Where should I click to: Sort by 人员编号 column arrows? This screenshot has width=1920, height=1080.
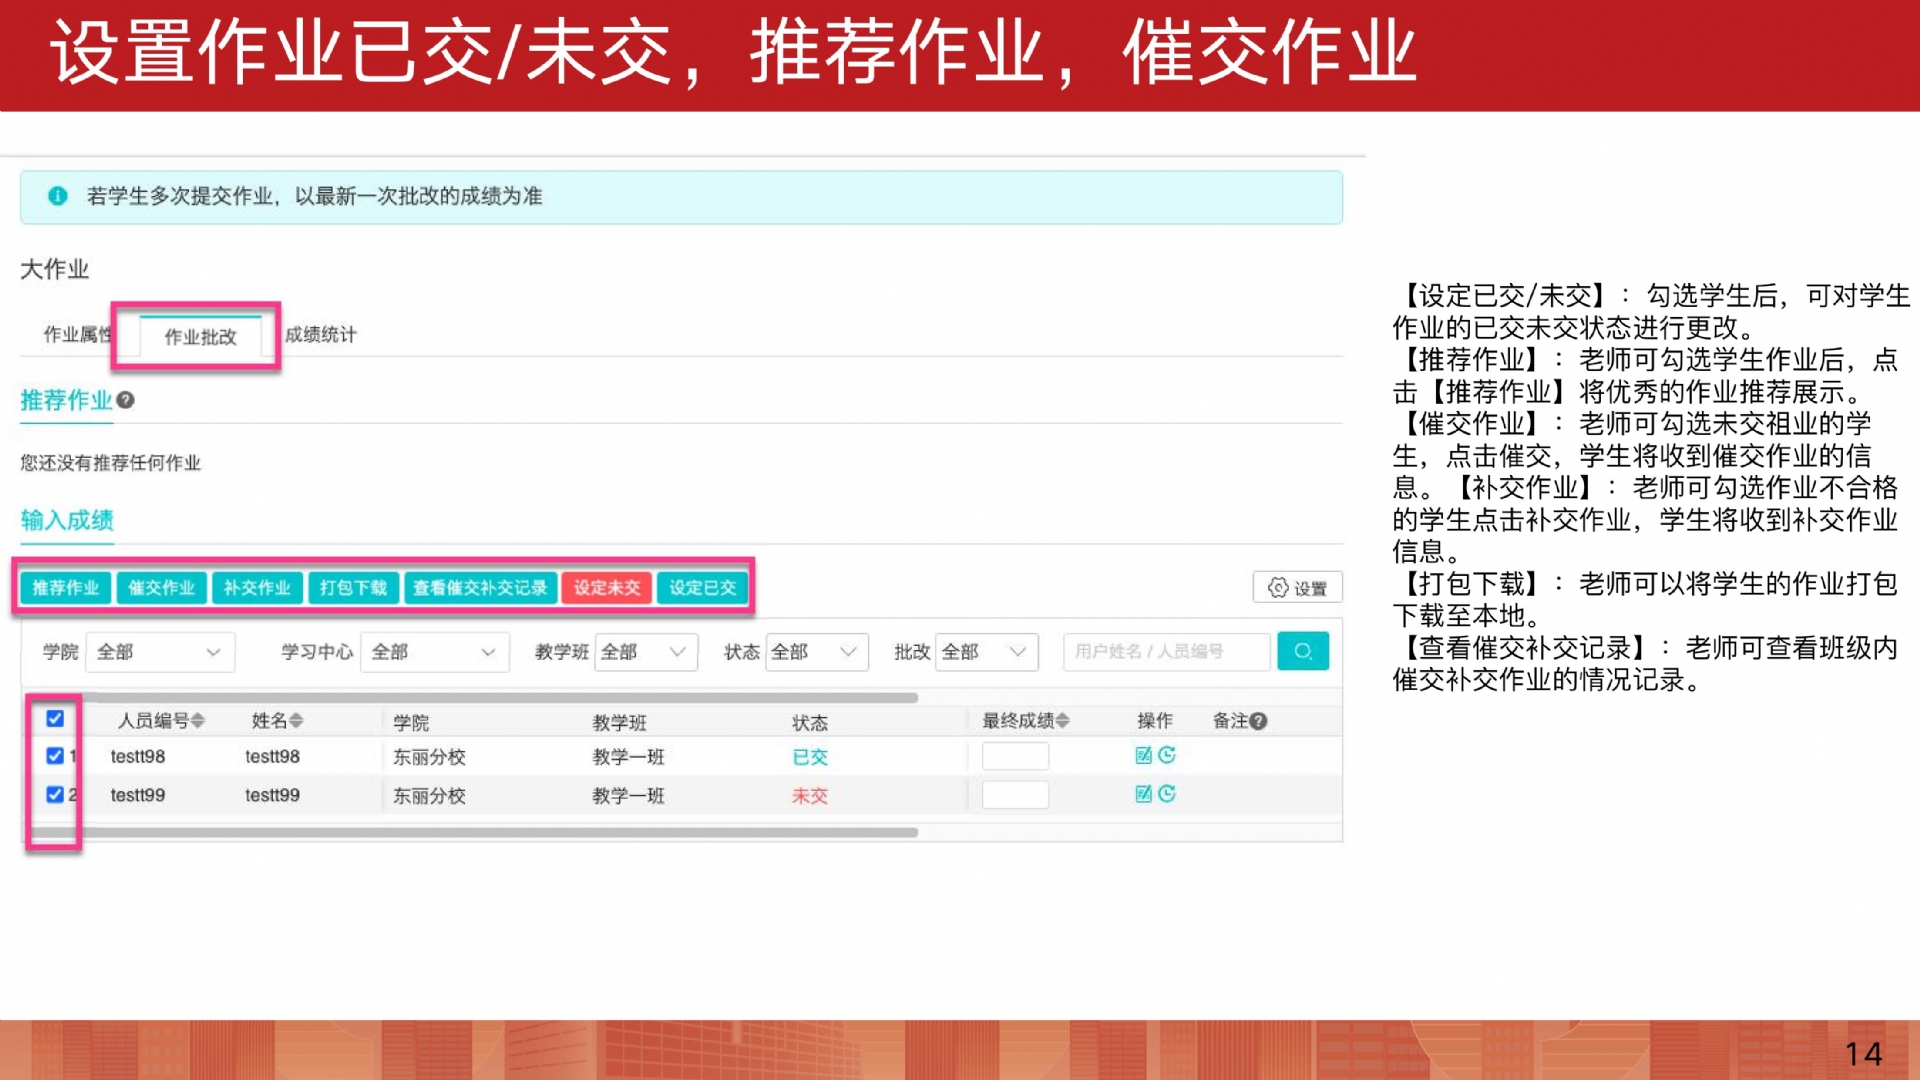[x=198, y=721]
